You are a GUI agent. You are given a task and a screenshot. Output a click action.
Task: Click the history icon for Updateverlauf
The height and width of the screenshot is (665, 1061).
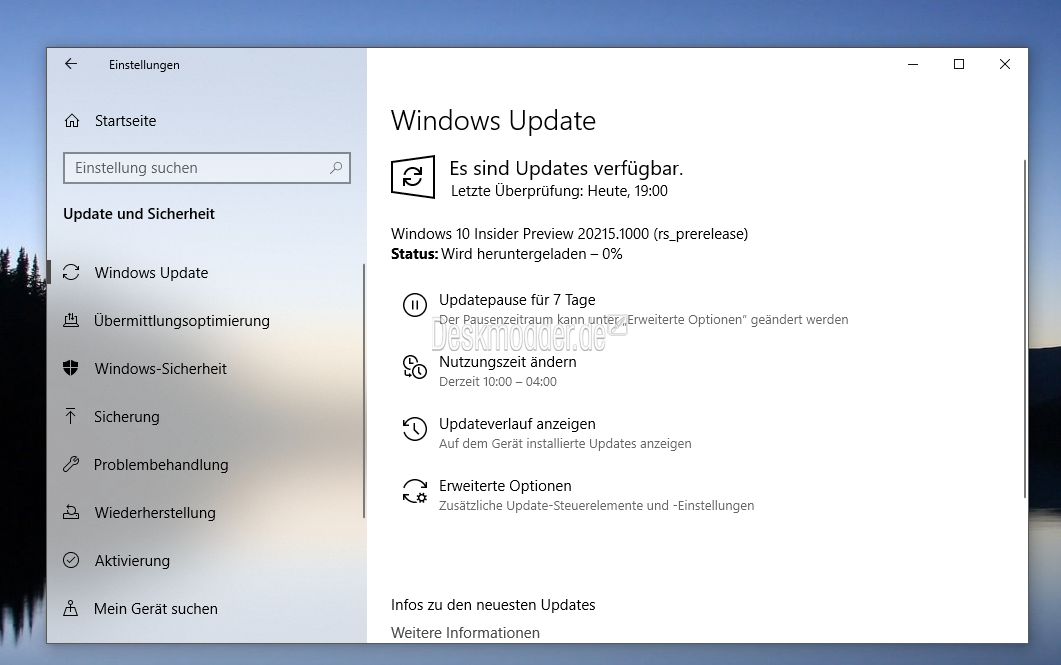point(415,429)
